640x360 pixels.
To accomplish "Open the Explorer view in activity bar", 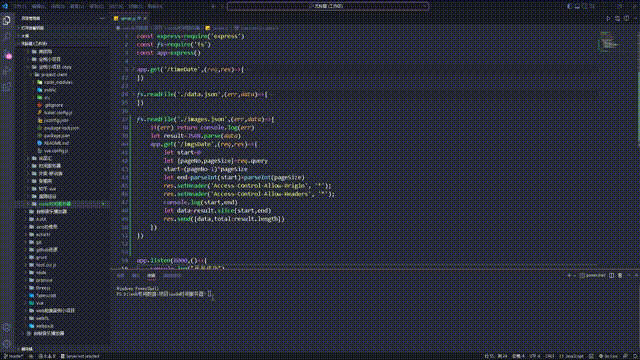I will pos(7,20).
